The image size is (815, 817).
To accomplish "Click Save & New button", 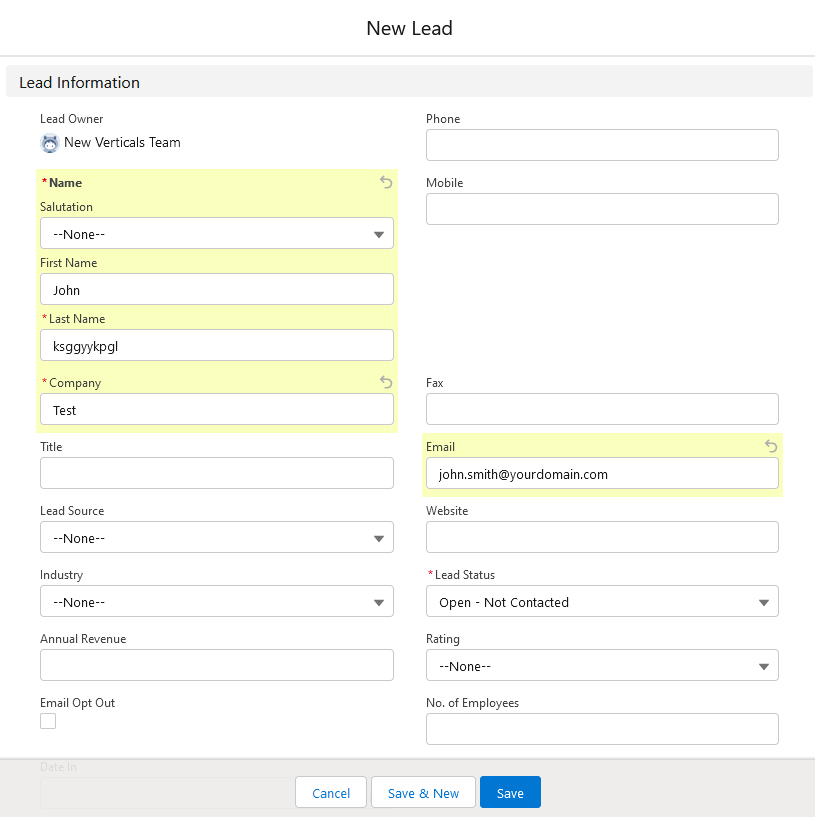I will 423,793.
